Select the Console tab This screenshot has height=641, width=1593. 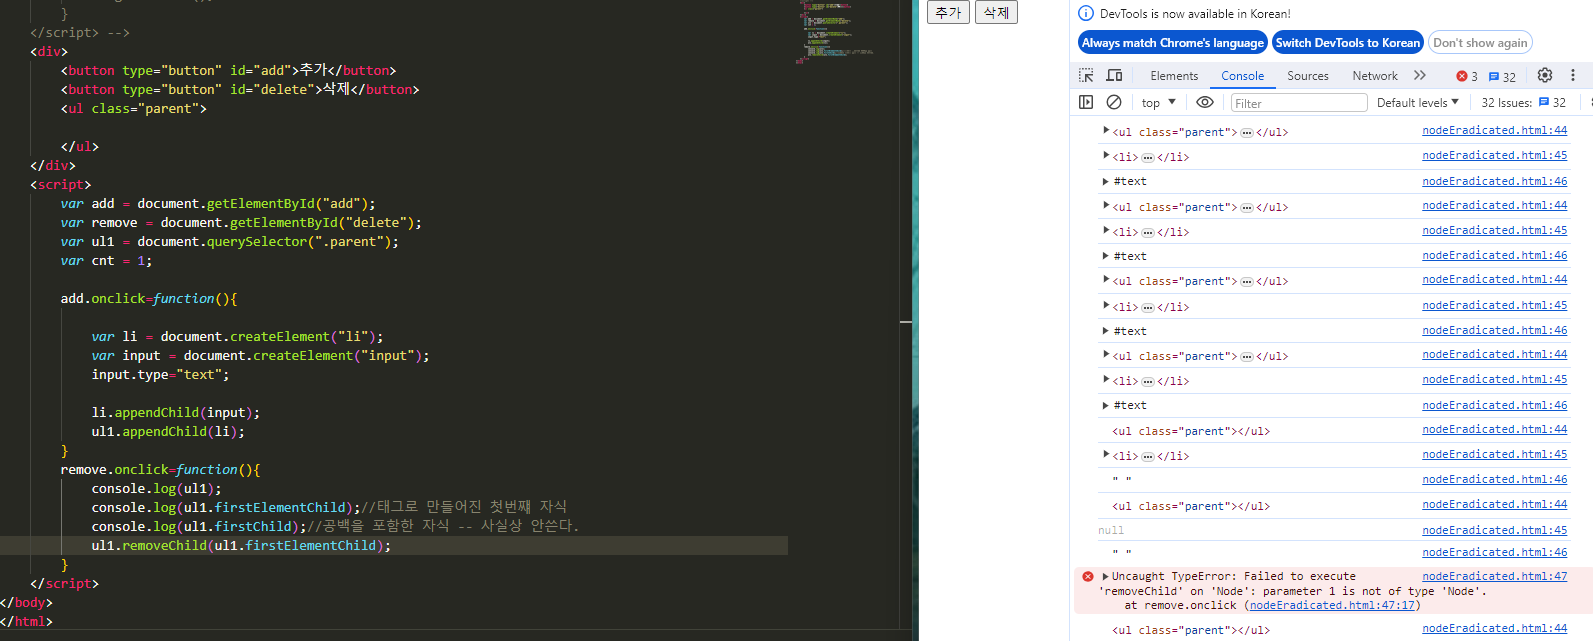[1243, 76]
